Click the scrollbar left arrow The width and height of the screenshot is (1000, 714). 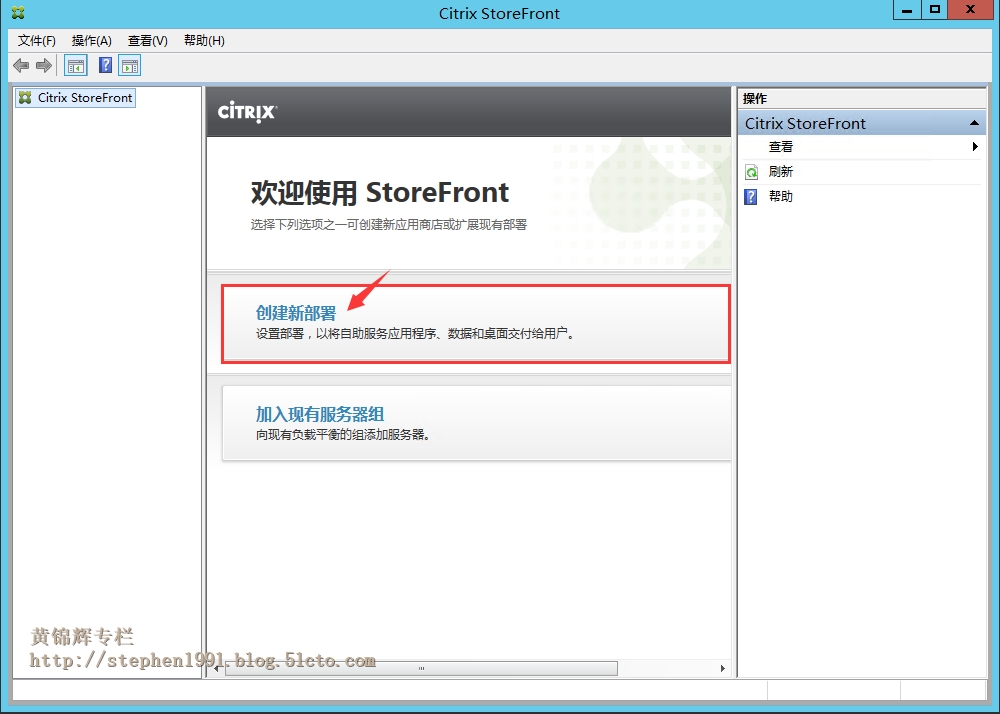point(217,668)
